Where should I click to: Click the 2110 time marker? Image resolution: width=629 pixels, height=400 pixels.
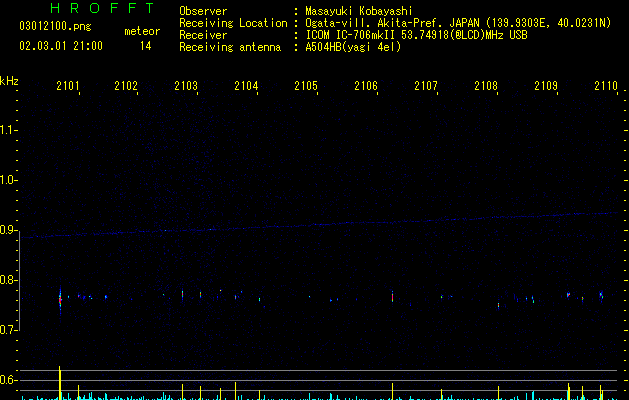pos(606,85)
